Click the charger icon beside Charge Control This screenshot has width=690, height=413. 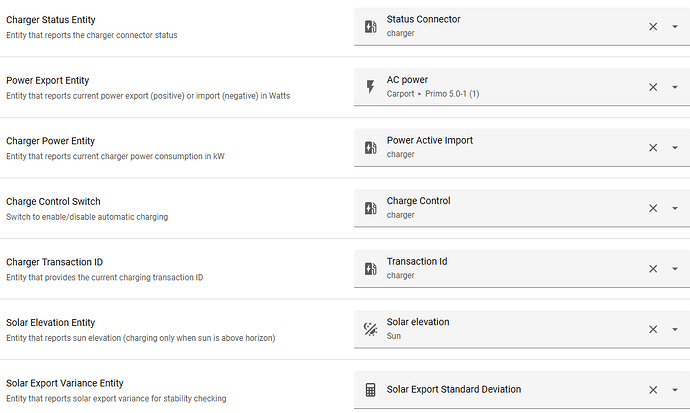click(371, 208)
